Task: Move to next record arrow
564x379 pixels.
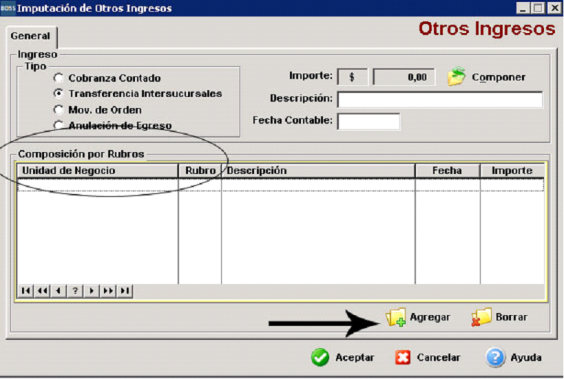Action: tap(92, 291)
